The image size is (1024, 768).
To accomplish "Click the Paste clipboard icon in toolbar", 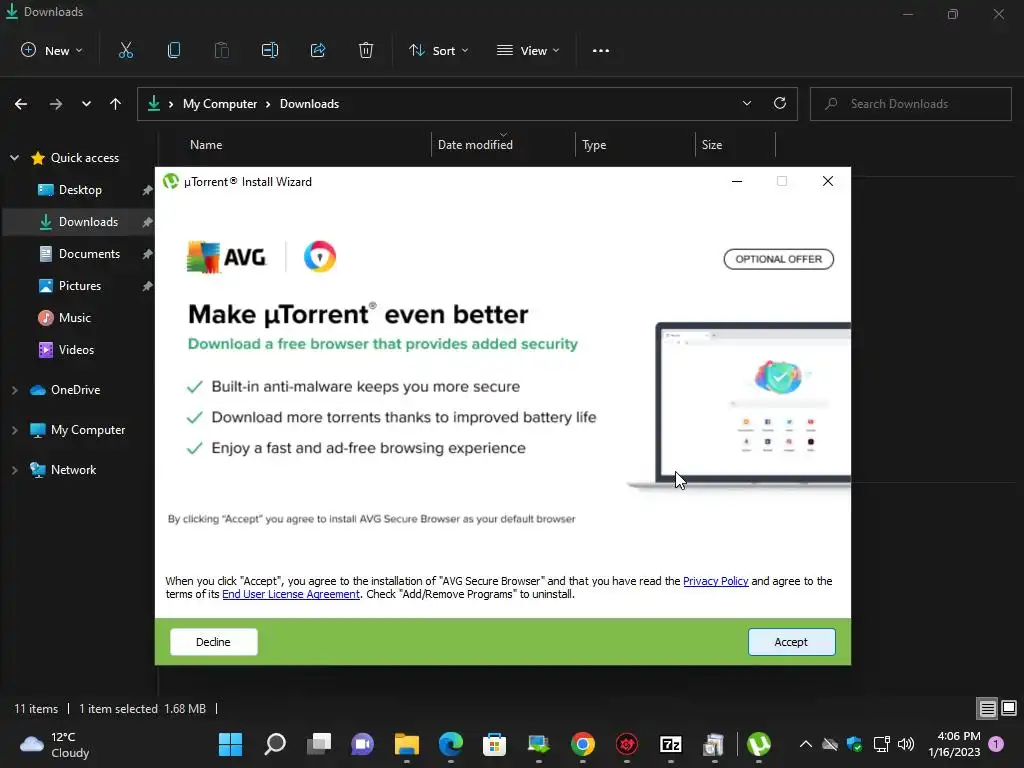I will pyautogui.click(x=221, y=50).
